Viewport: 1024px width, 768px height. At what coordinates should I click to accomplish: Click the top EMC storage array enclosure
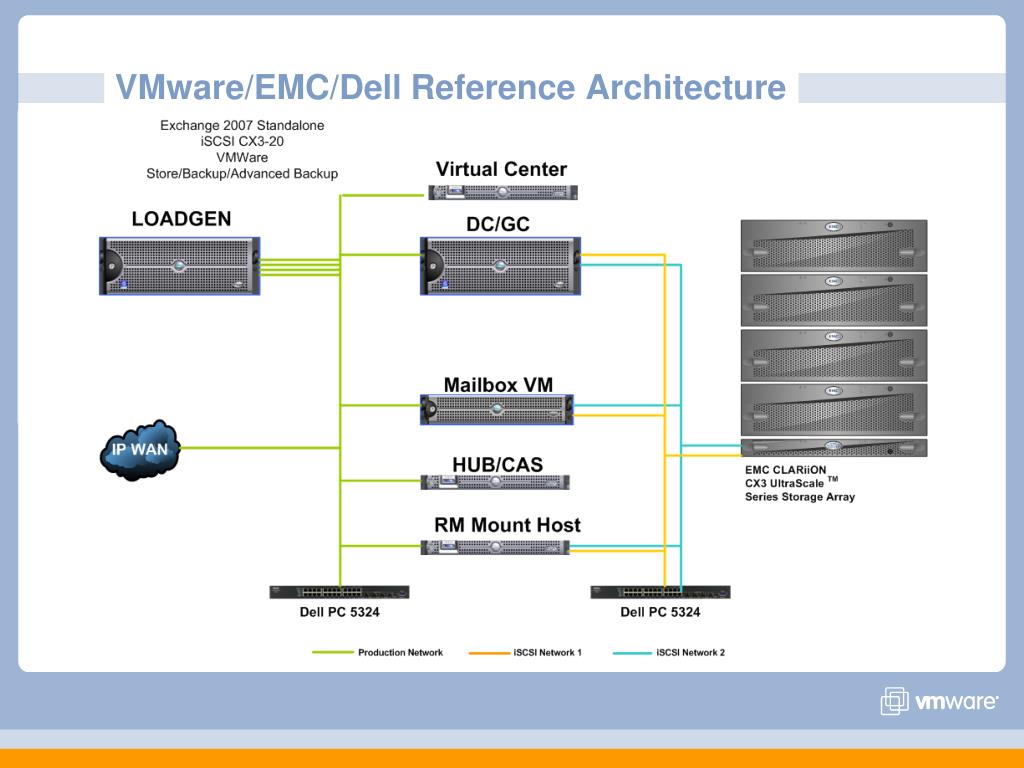834,246
